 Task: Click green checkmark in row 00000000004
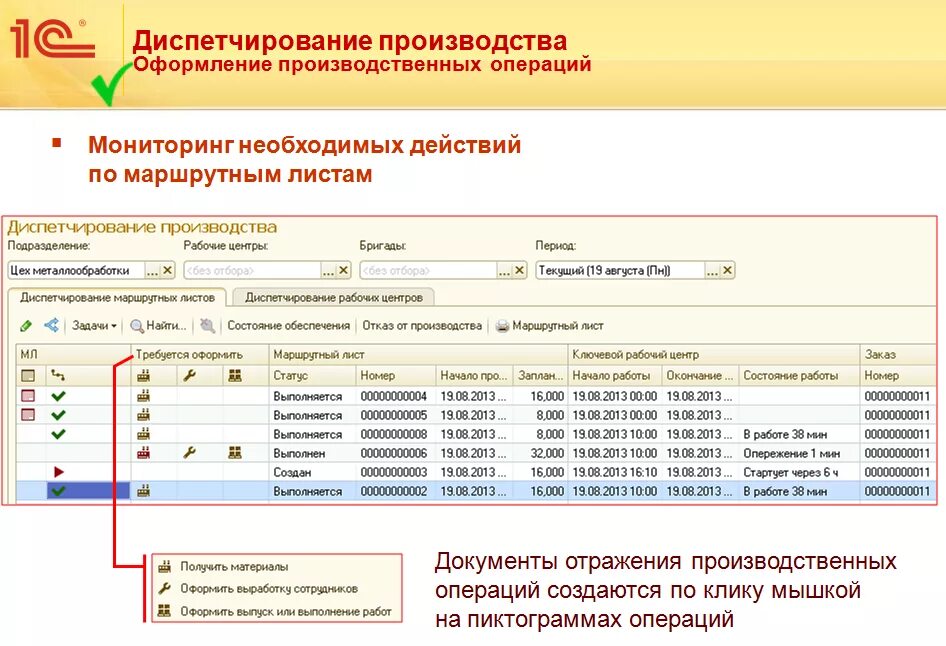click(x=58, y=396)
